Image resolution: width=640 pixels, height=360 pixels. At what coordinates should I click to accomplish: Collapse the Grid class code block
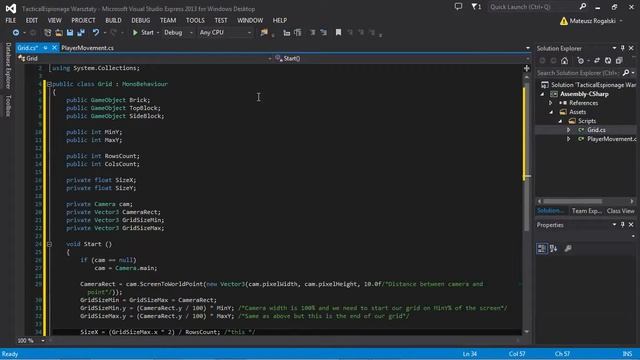(x=49, y=84)
